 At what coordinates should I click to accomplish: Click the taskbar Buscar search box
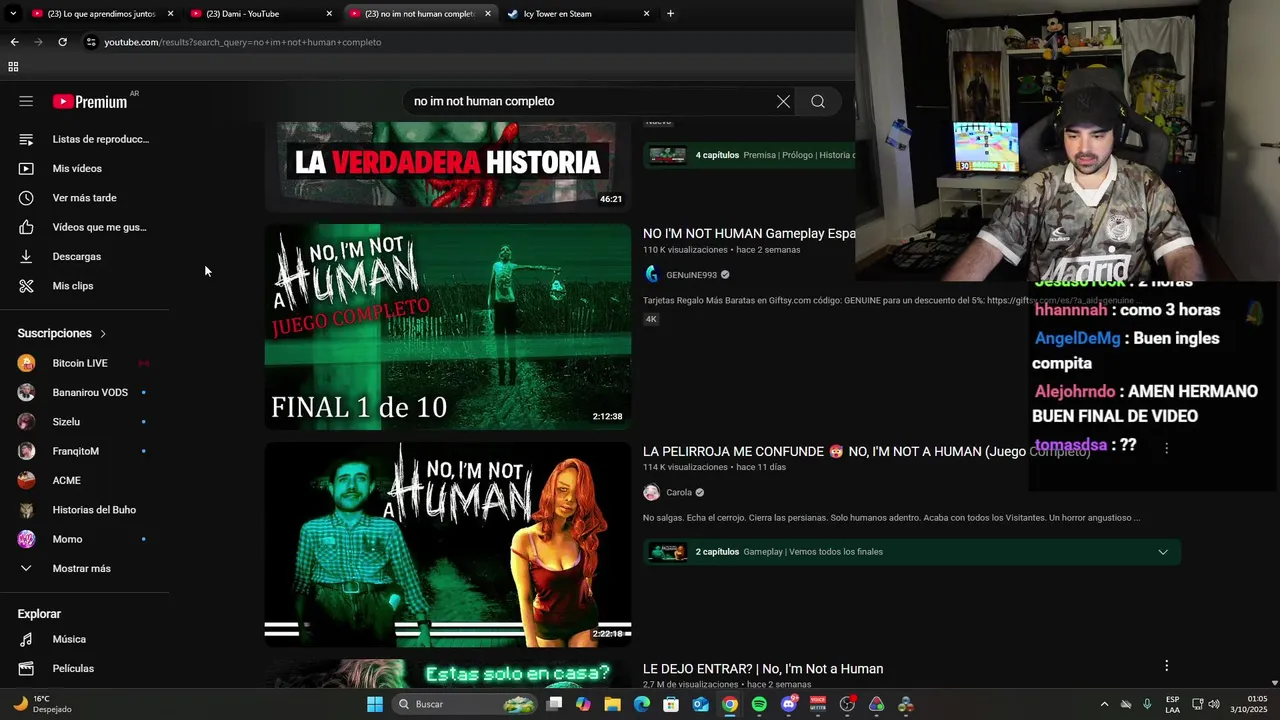(x=466, y=704)
